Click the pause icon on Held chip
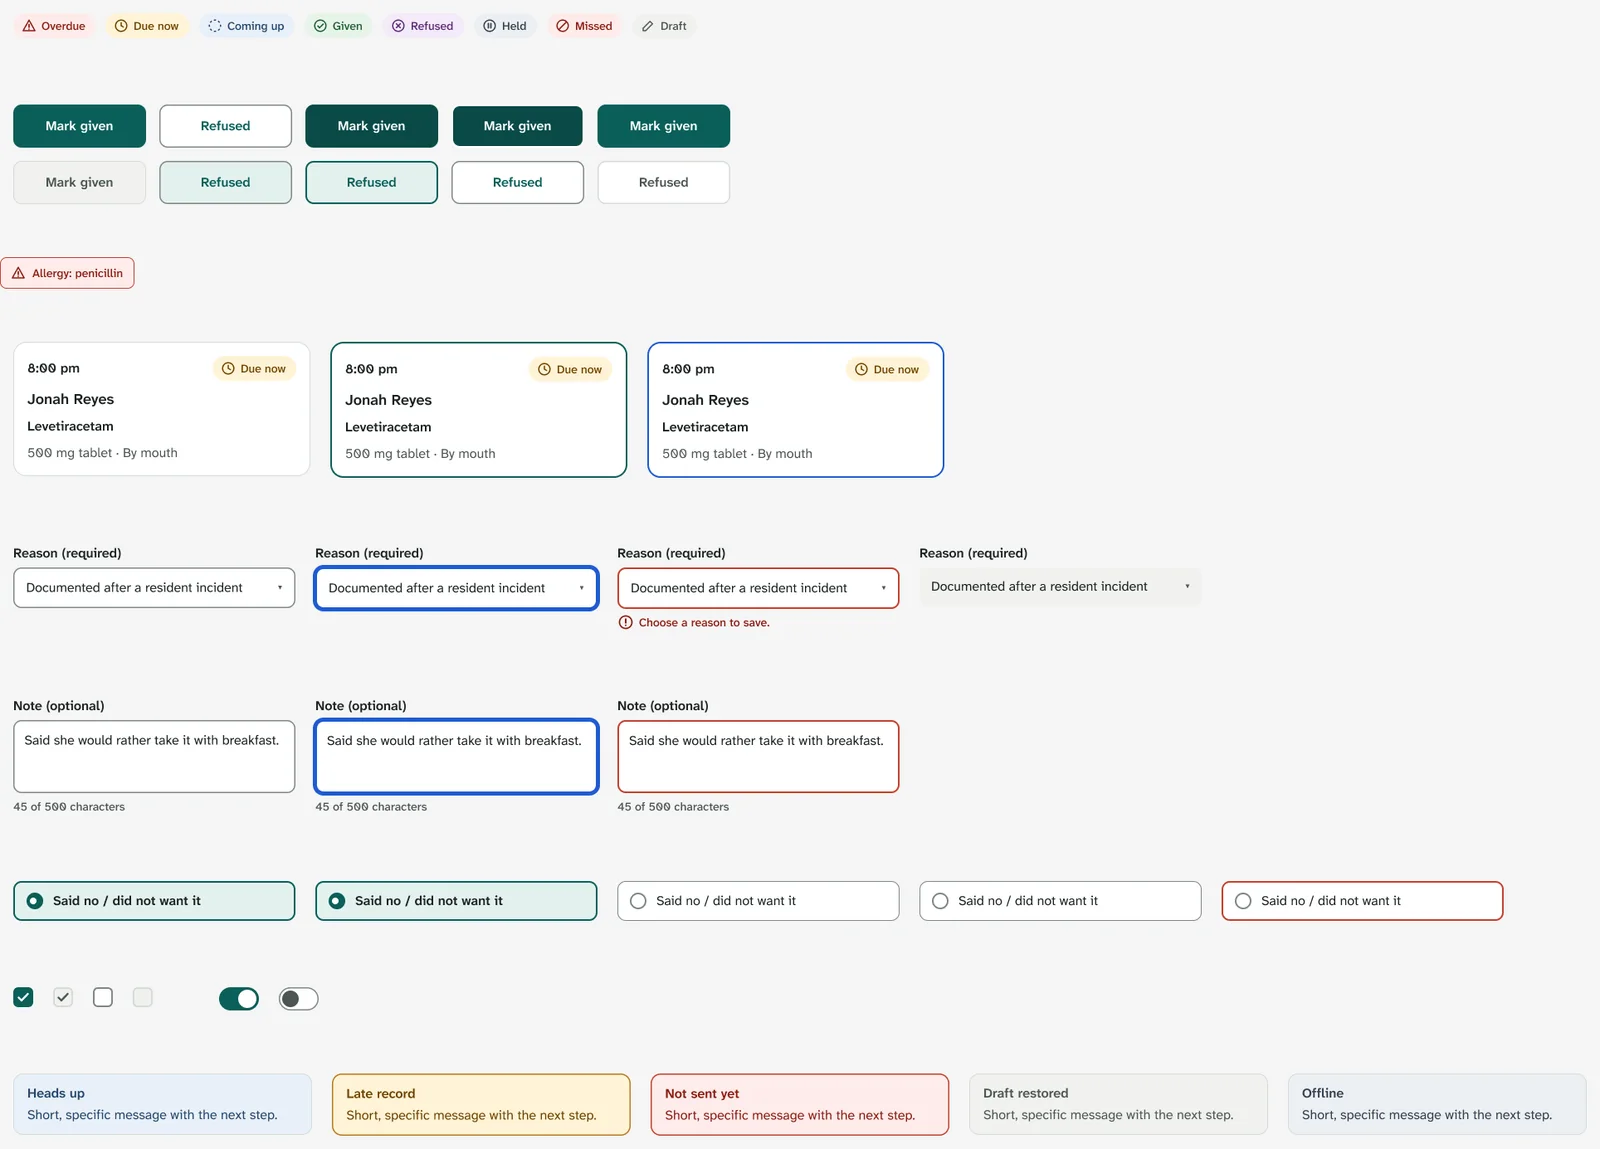The width and height of the screenshot is (1600, 1149). pos(490,26)
